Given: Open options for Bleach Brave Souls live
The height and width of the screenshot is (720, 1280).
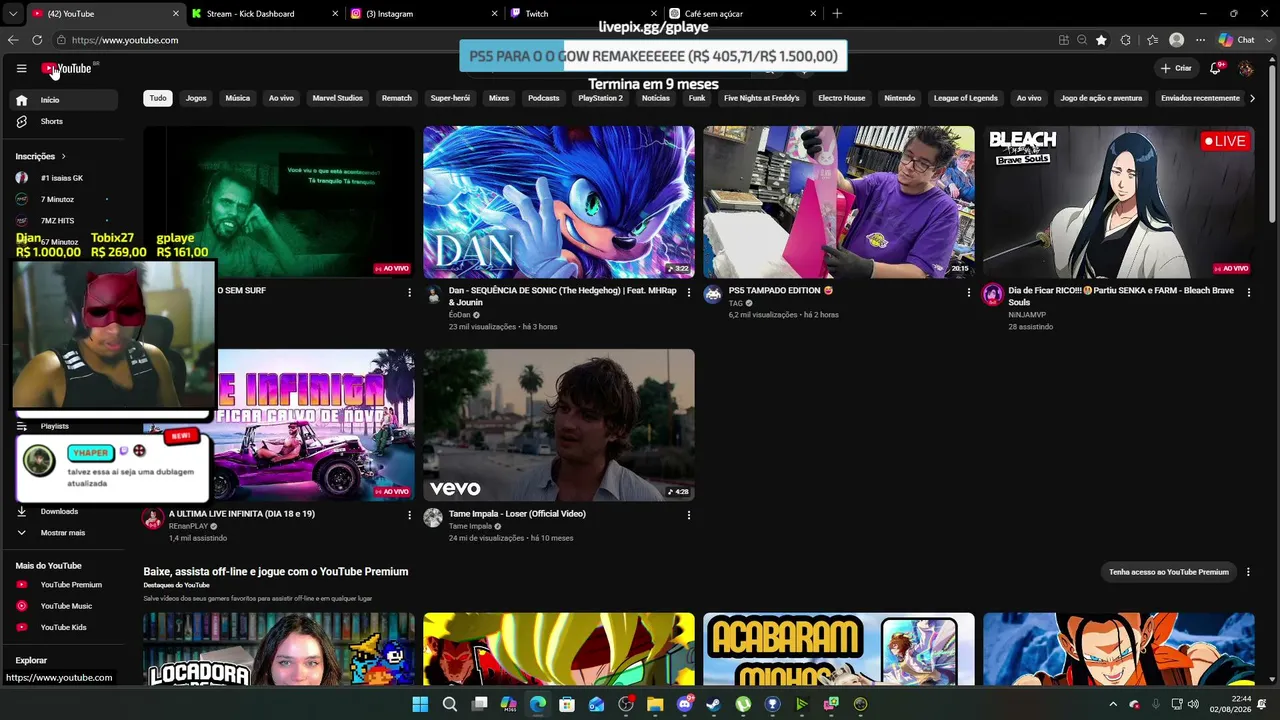Looking at the screenshot, I should click(x=1248, y=292).
